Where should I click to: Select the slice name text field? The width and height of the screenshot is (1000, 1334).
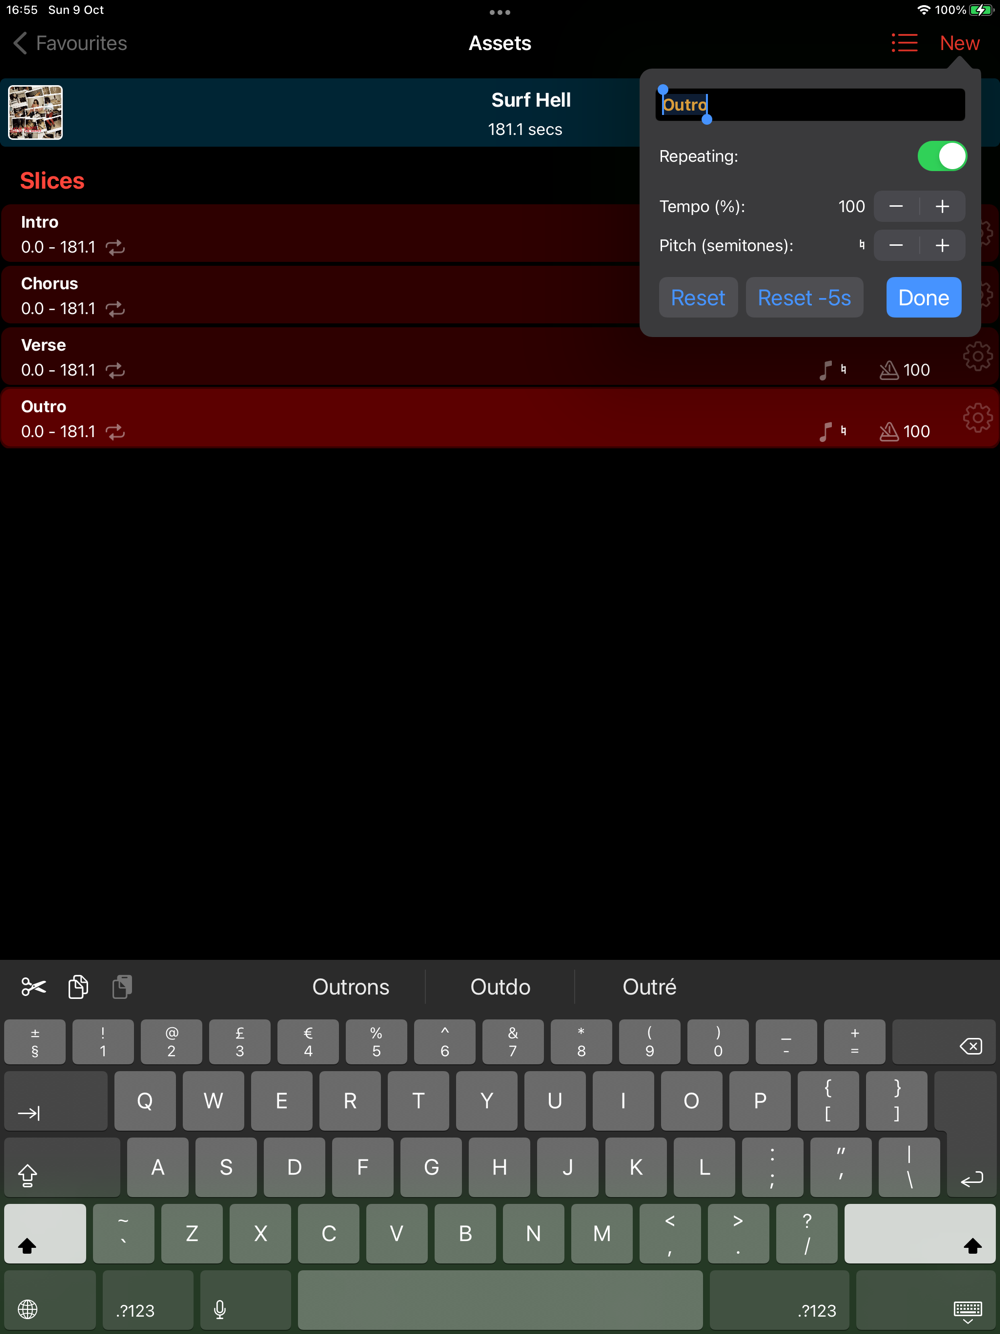pyautogui.click(x=810, y=105)
